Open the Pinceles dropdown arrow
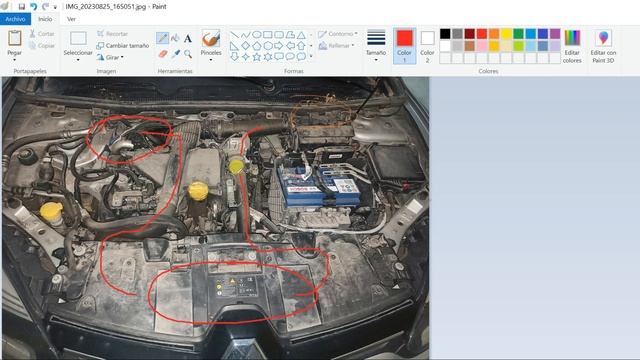 pyautogui.click(x=211, y=60)
